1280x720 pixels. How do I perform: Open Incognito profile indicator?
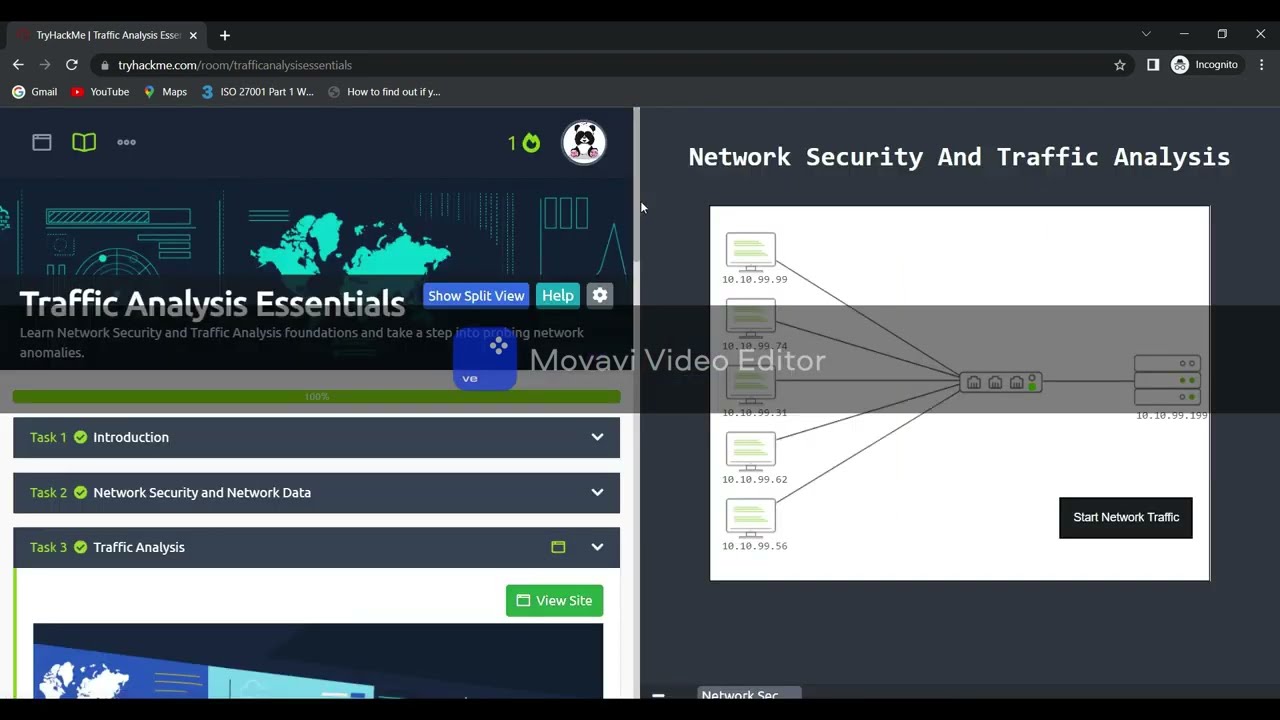[x=1205, y=65]
